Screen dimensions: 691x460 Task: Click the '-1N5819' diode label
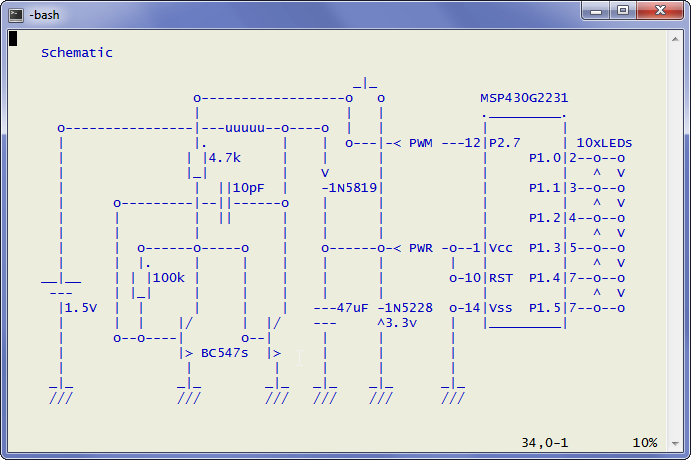[x=349, y=188]
